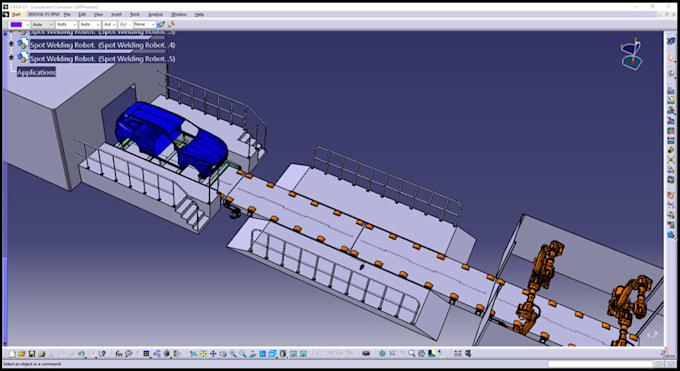Screen dimensions: 680x371
Task: Select the Applications tree node
Action: click(36, 72)
